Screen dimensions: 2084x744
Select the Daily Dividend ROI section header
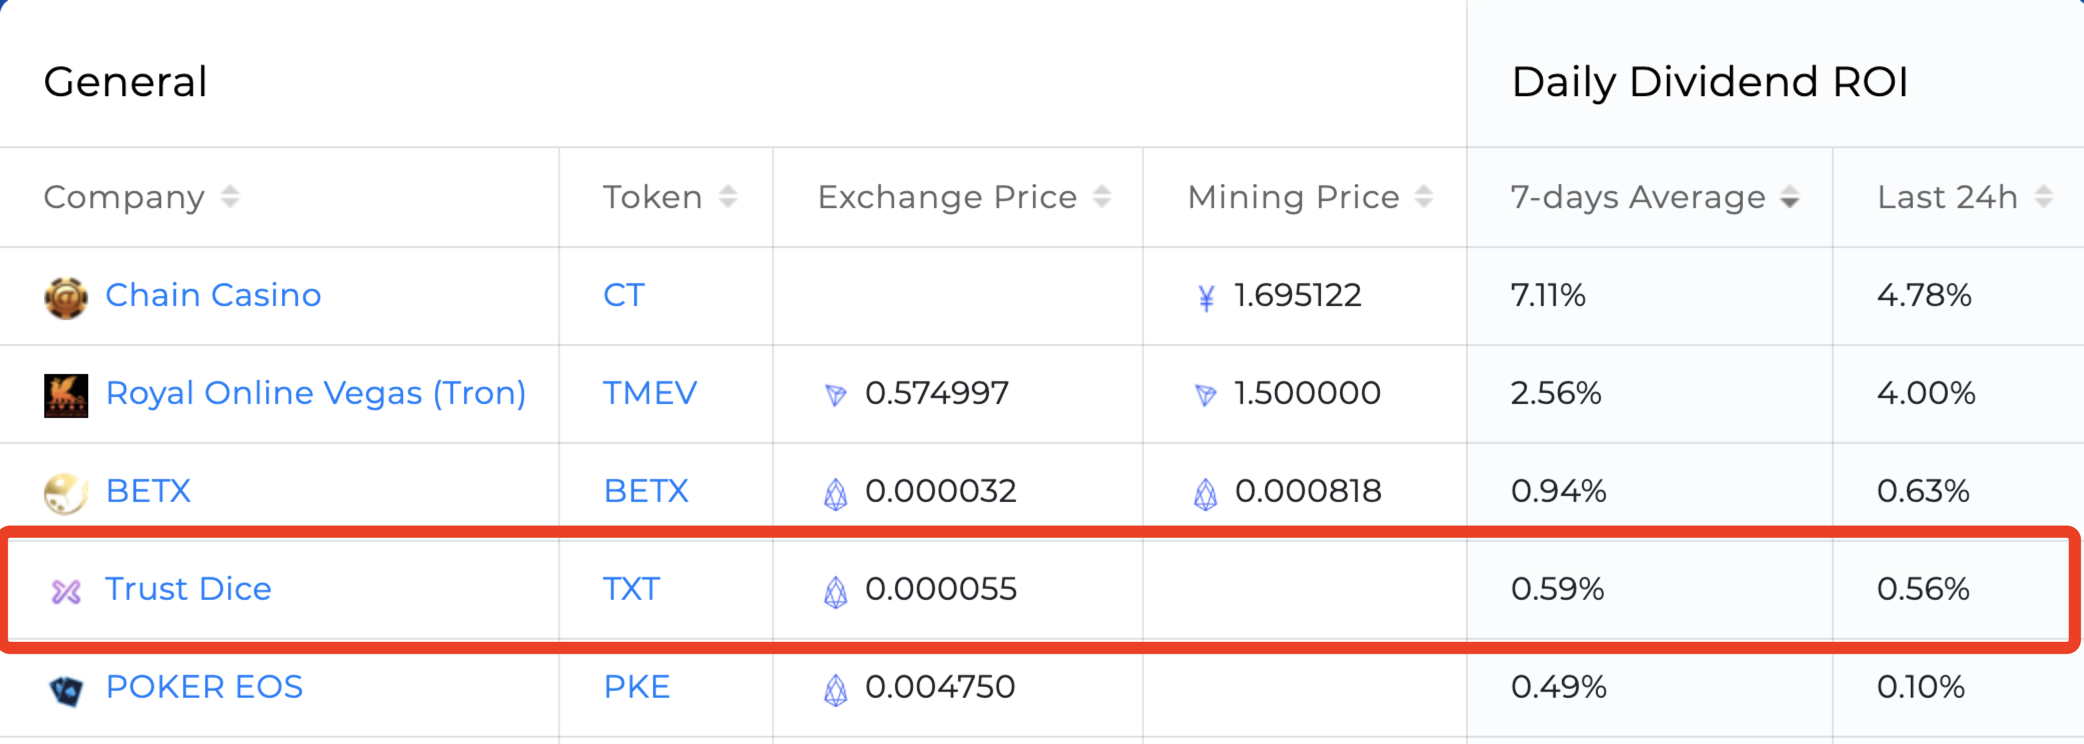[x=1710, y=82]
